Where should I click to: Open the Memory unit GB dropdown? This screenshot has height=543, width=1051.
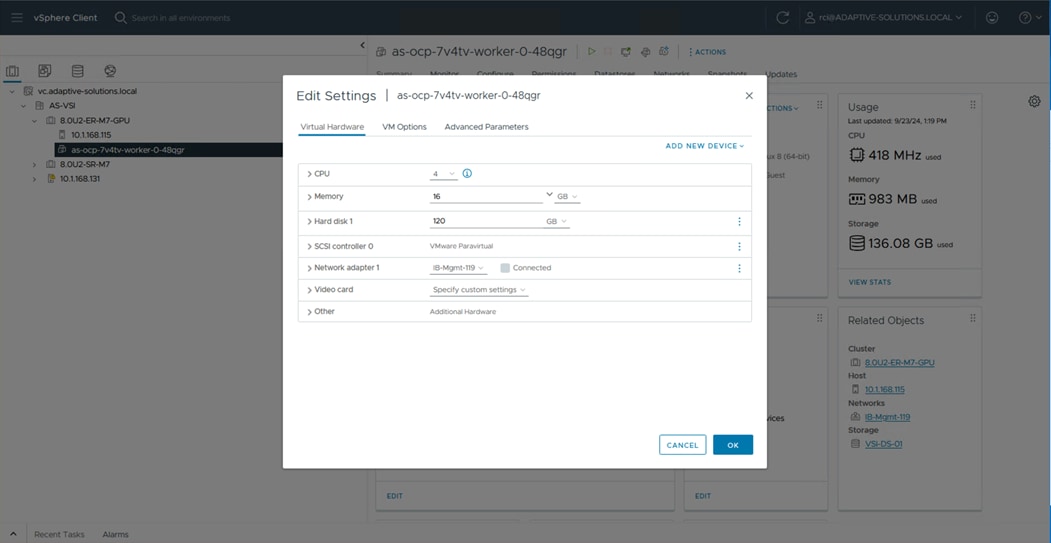[567, 197]
